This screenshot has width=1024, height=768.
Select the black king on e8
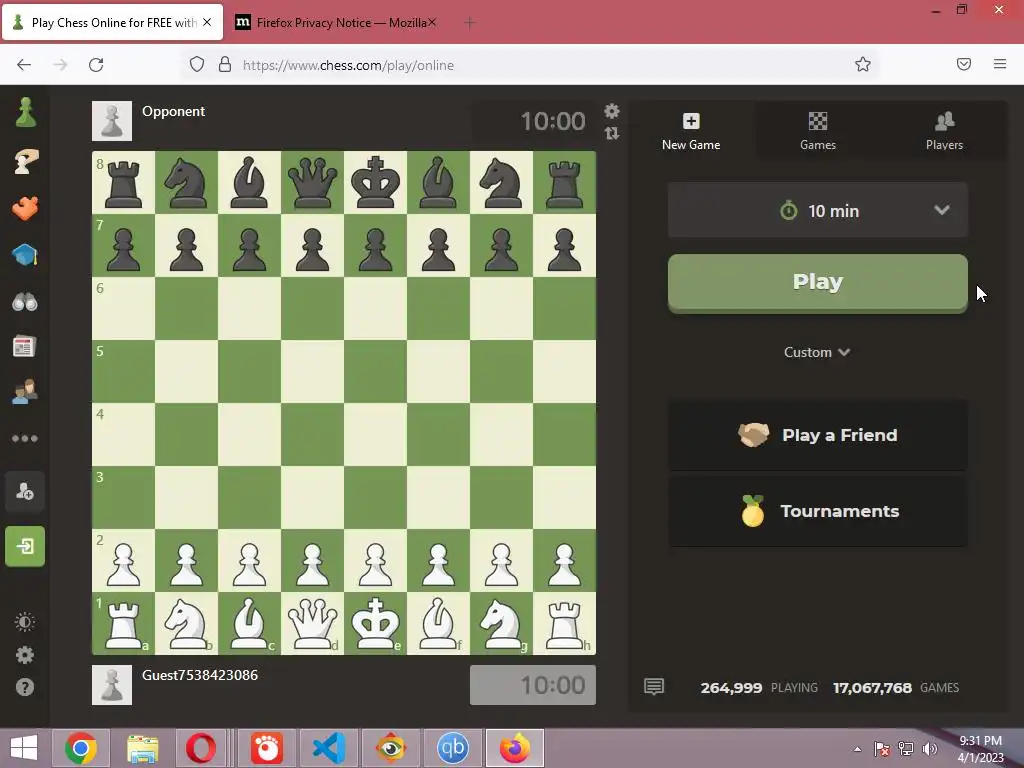[376, 183]
